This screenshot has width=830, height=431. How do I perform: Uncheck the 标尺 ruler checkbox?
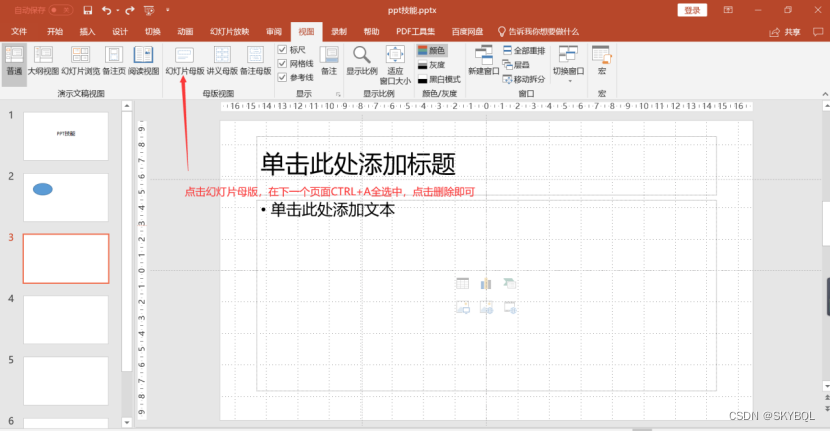point(282,50)
